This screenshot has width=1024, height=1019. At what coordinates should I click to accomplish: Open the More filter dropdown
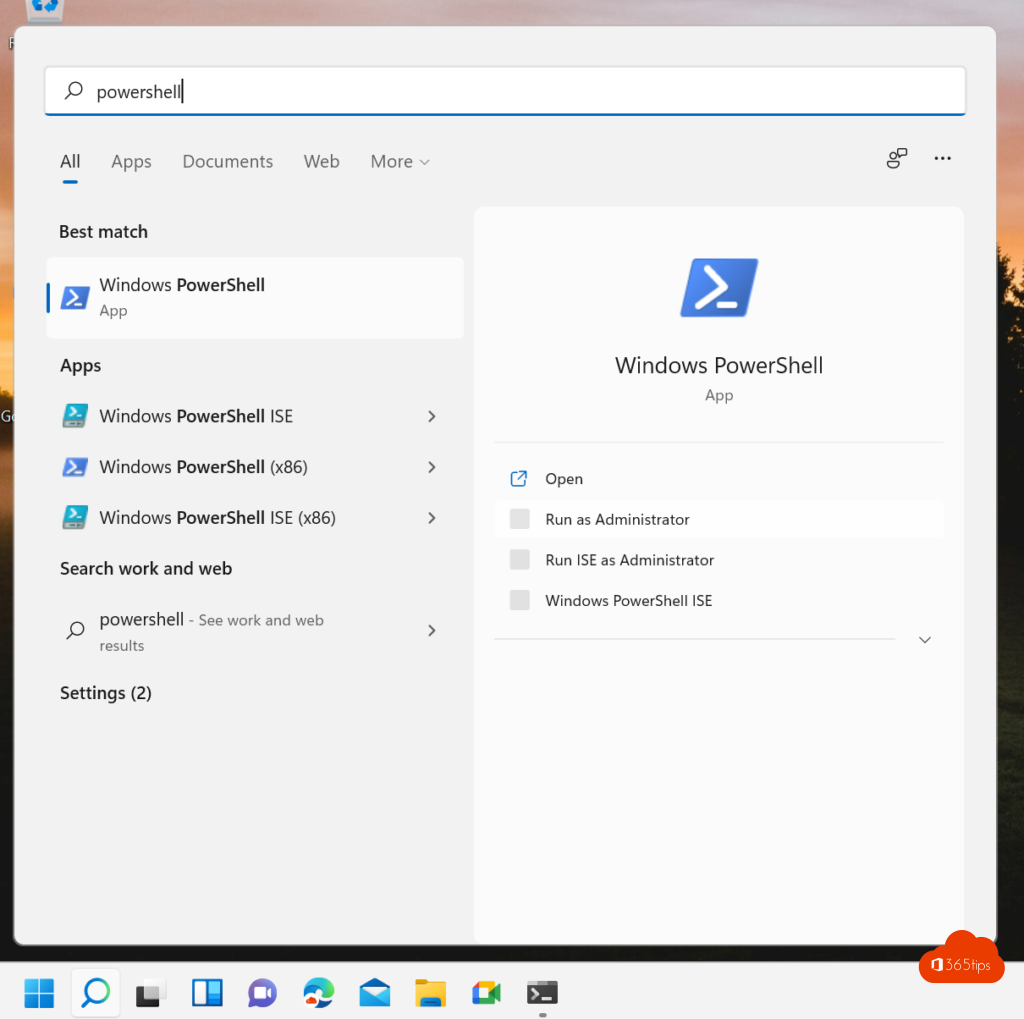click(400, 162)
